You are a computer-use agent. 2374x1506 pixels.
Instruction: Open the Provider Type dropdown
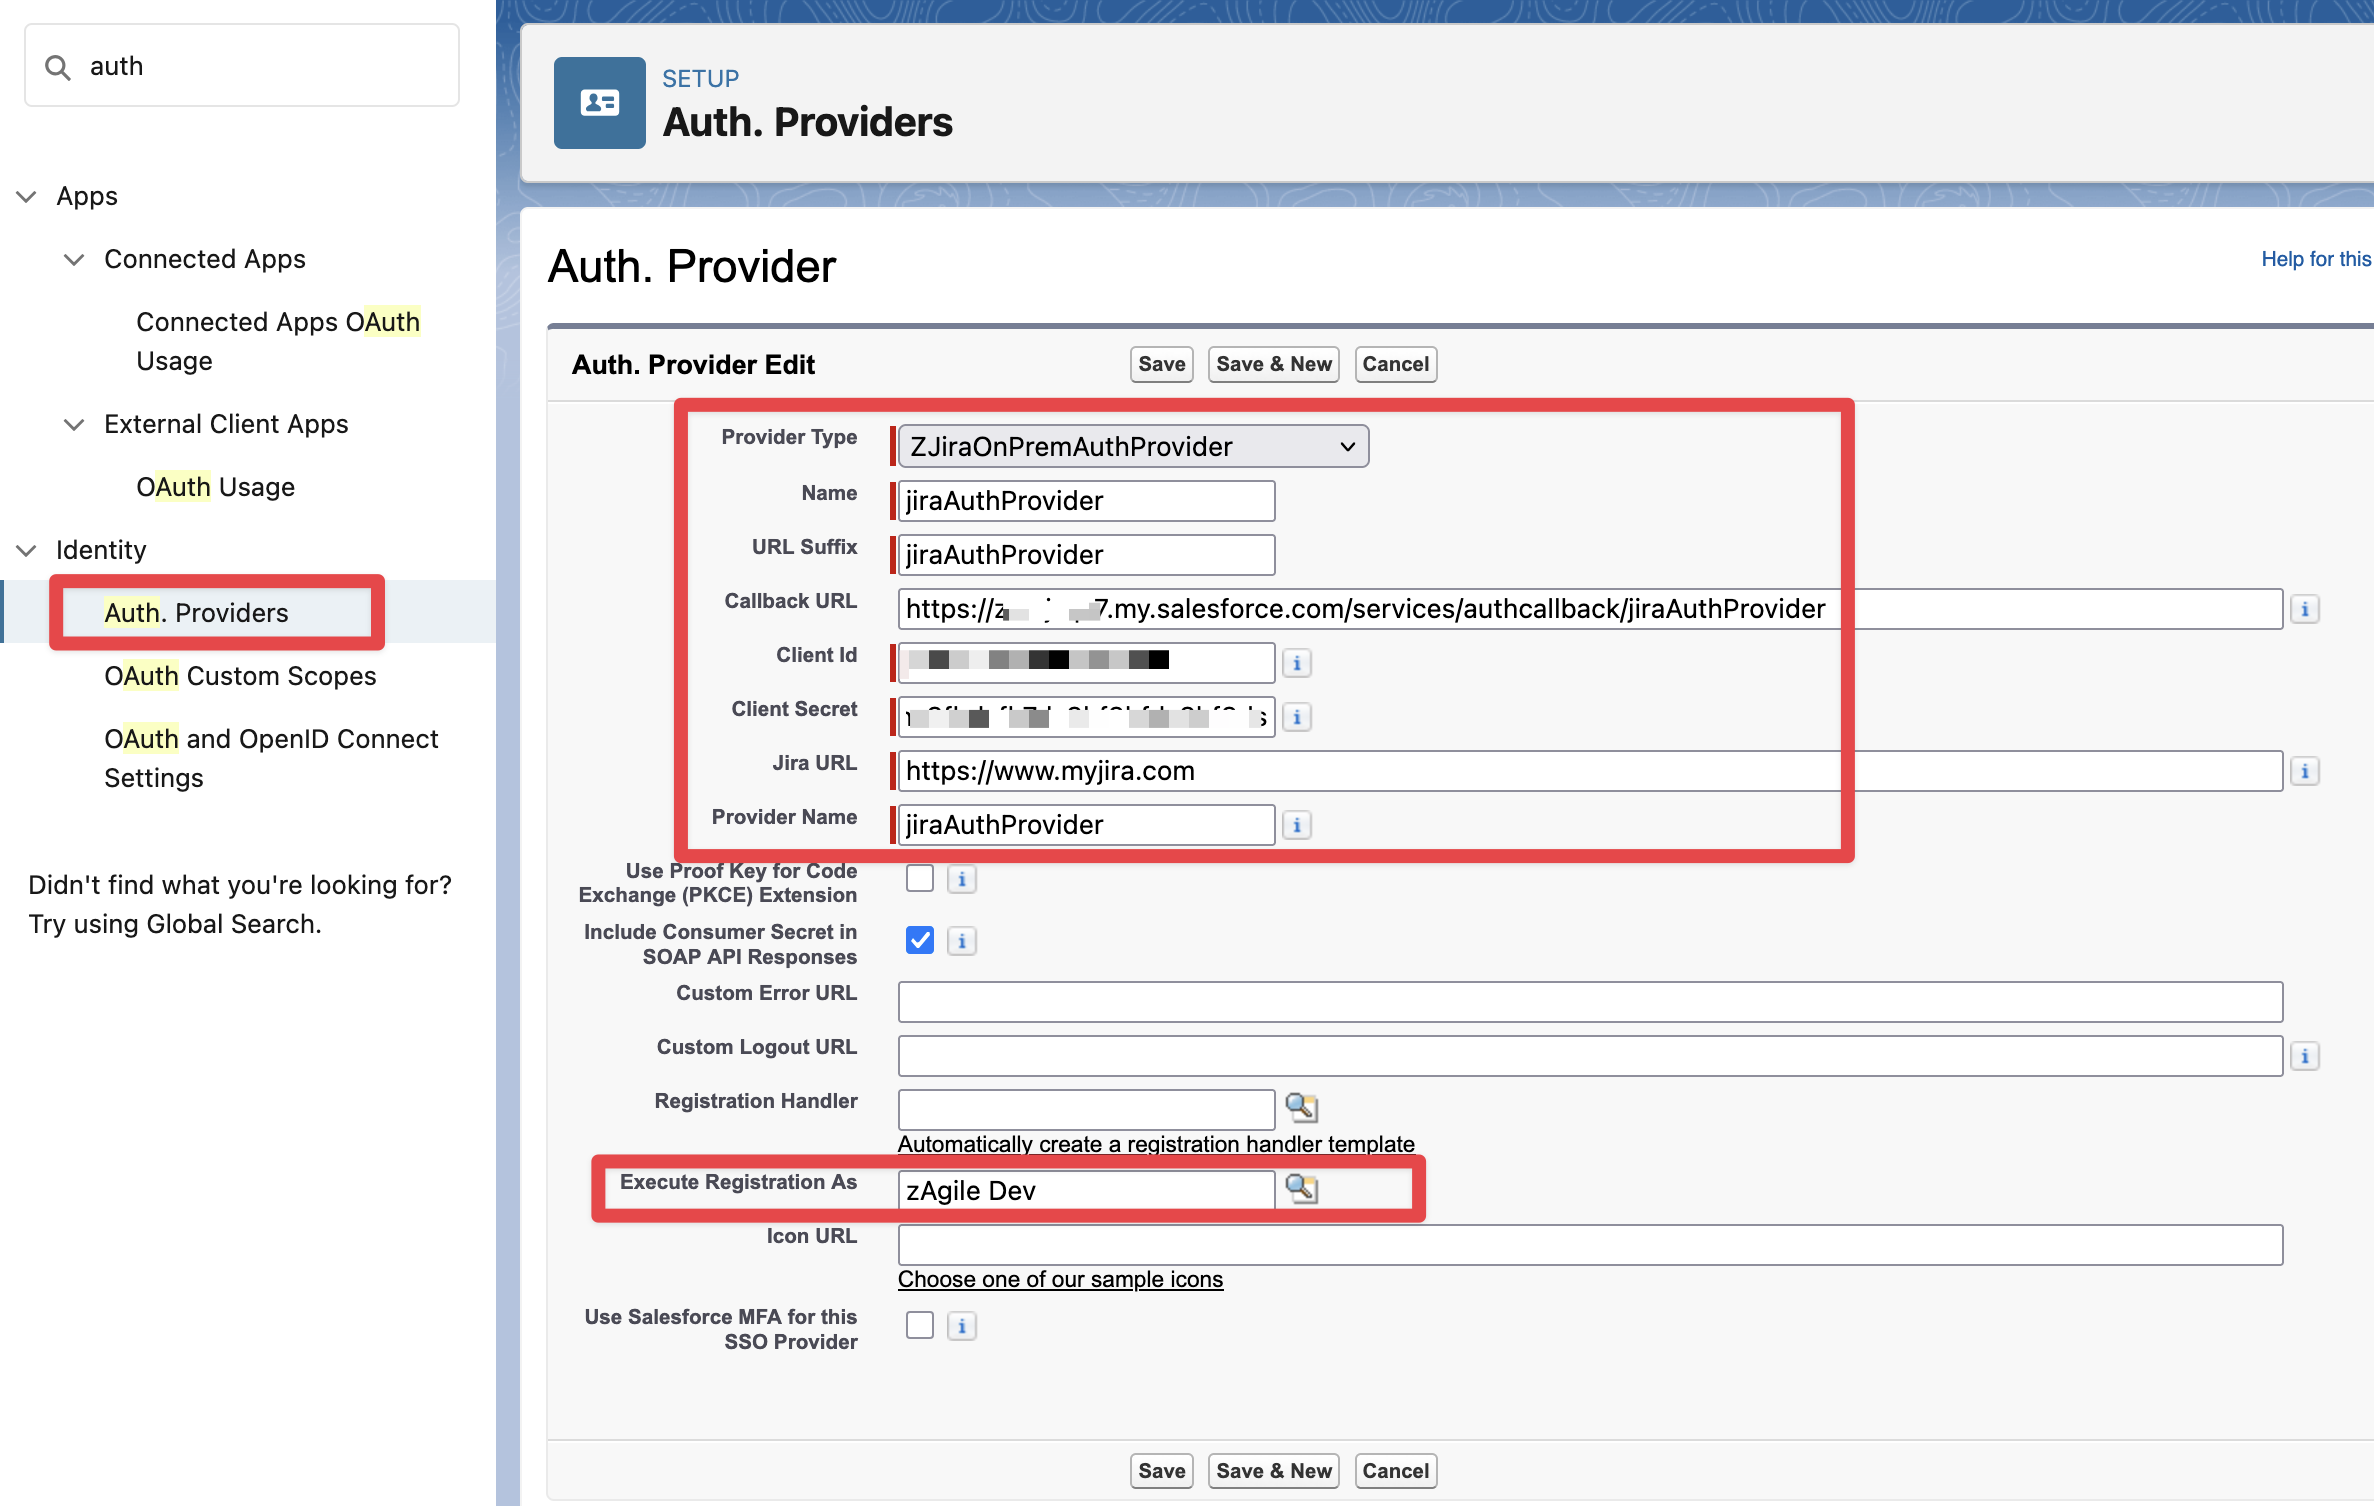click(x=1132, y=446)
